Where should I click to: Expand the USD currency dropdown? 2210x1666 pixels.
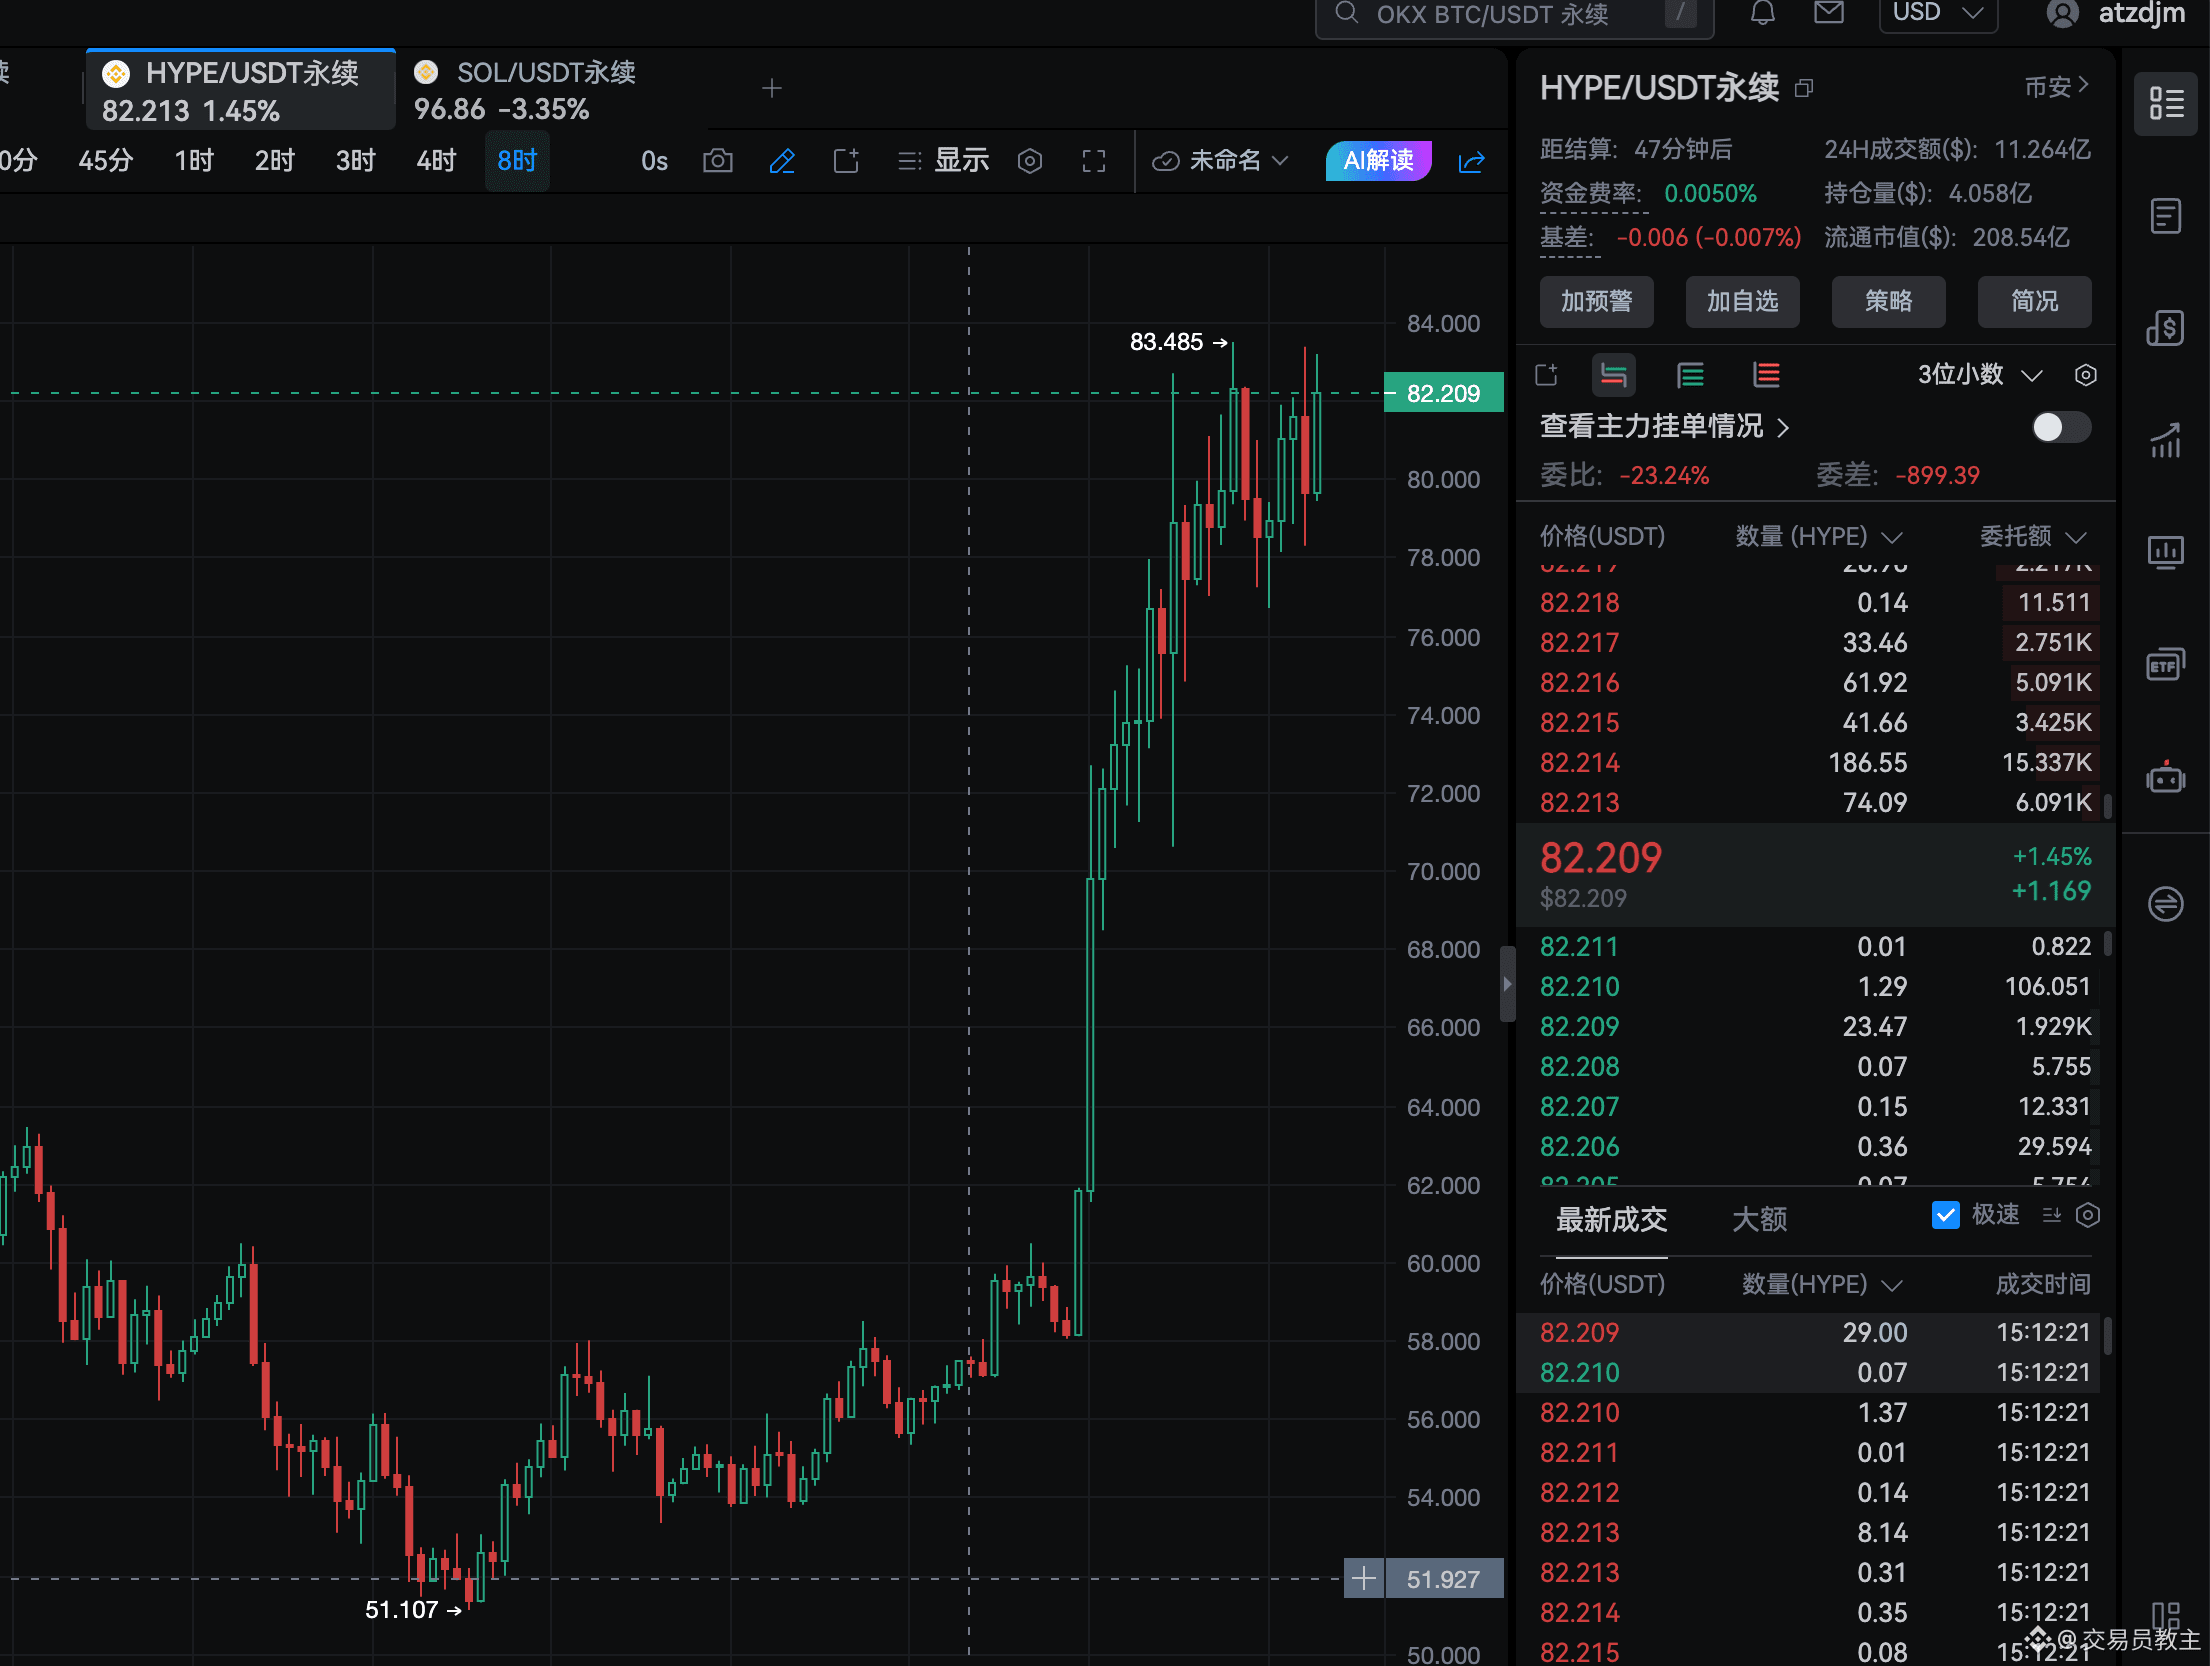pyautogui.click(x=1938, y=13)
